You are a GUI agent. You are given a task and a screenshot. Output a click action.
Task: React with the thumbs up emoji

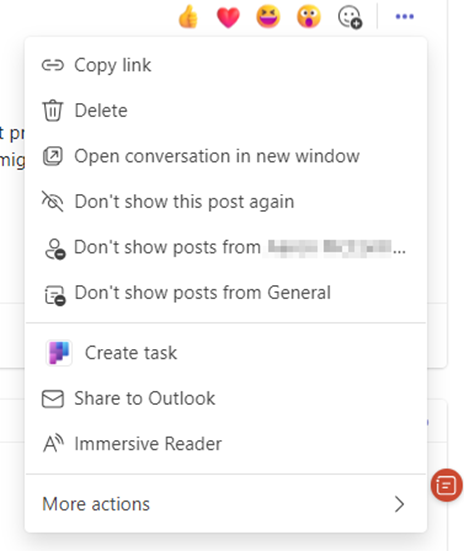pos(188,17)
